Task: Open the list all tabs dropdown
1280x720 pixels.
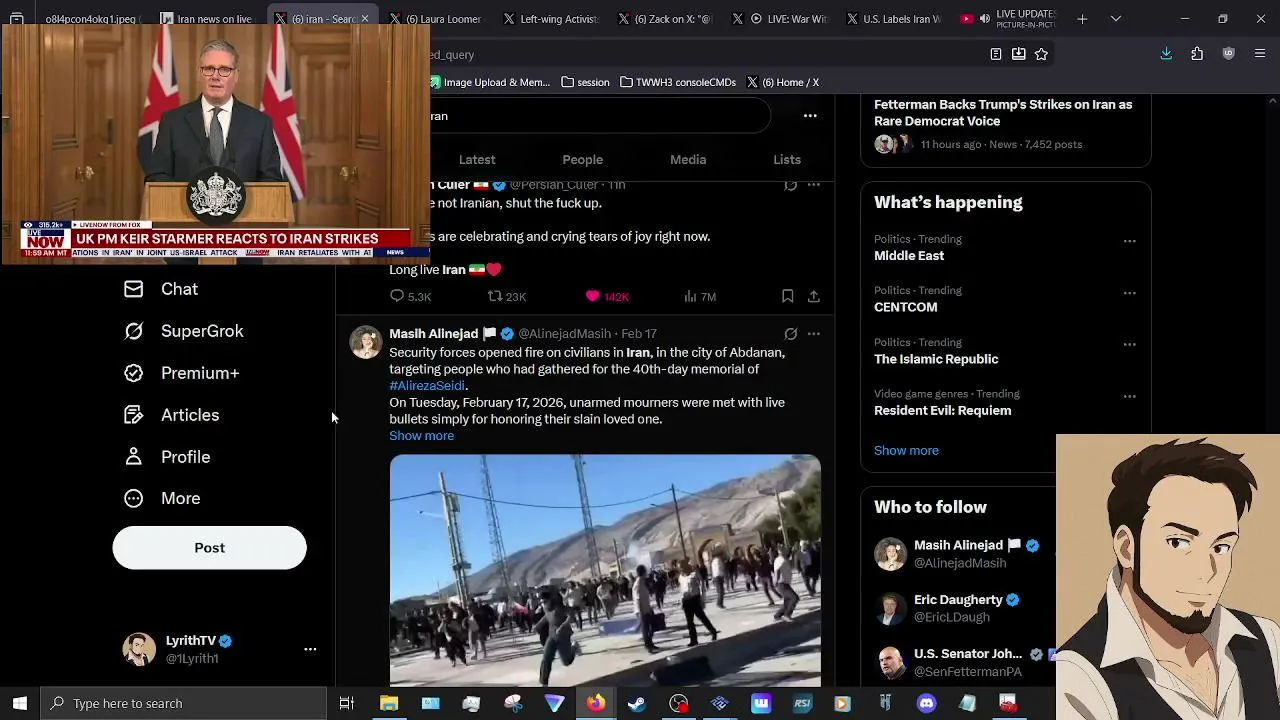Action: [x=1116, y=19]
